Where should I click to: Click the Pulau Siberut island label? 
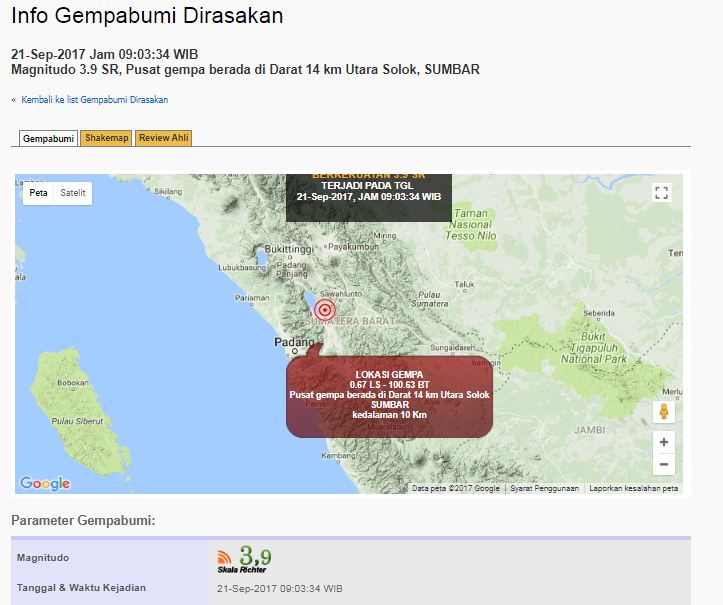pyautogui.click(x=77, y=421)
